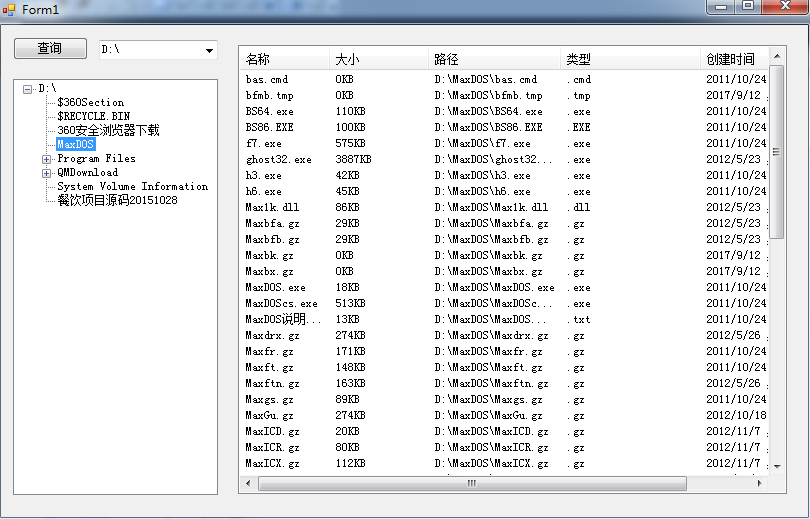
Task: Select 餐饮项目源码20151028 folder
Action: click(117, 200)
